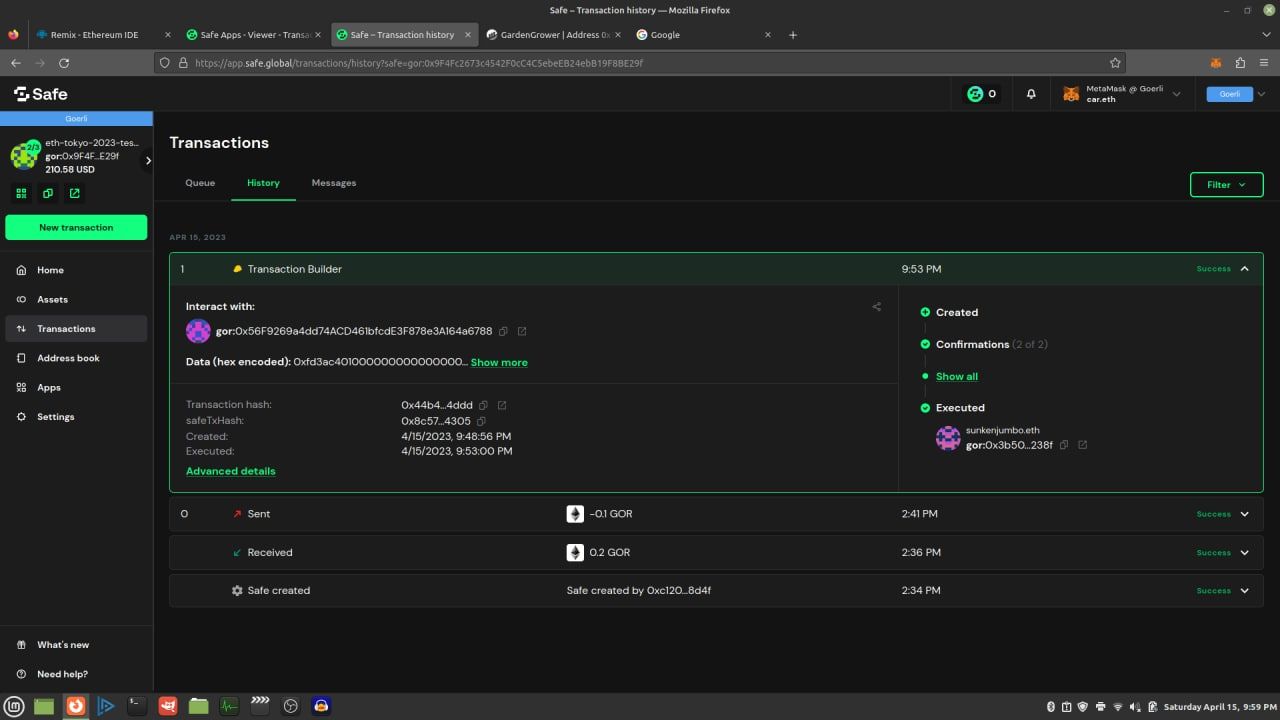Click the Safe logo
Image resolution: width=1280 pixels, height=720 pixels.
point(41,93)
